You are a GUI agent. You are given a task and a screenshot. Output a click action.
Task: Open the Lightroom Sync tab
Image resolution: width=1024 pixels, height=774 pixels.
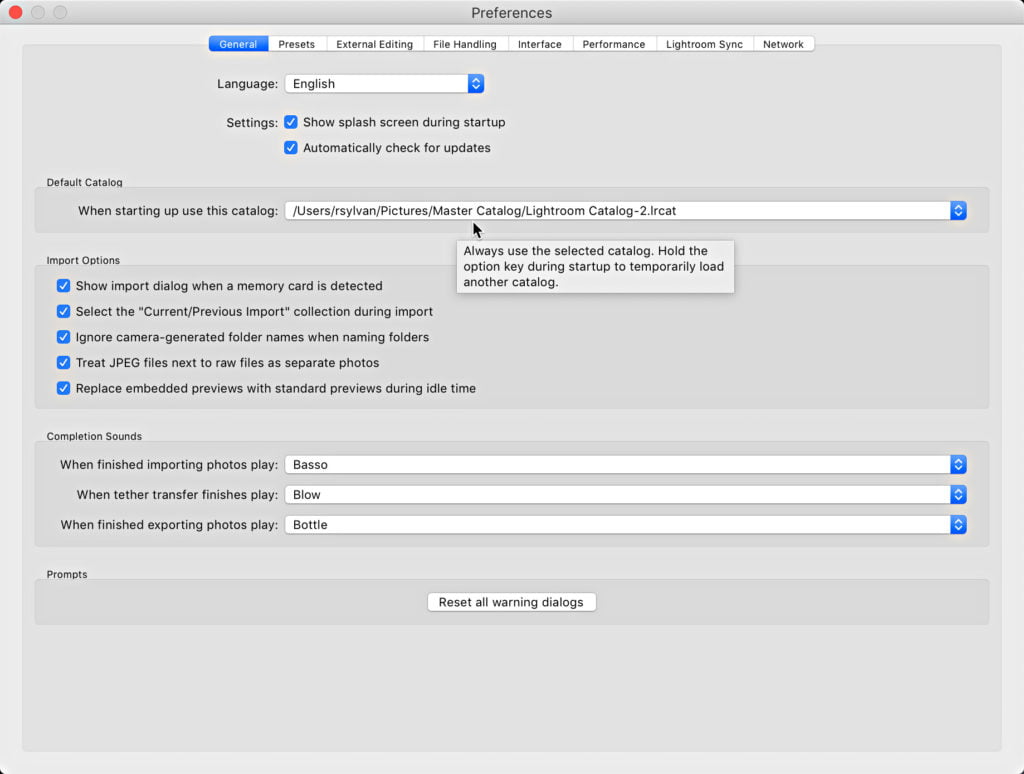point(704,44)
